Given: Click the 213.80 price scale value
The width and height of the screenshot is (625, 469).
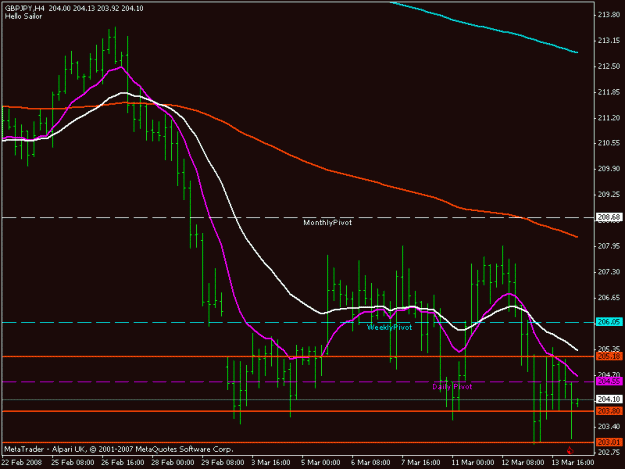Looking at the screenshot, I should (609, 15).
